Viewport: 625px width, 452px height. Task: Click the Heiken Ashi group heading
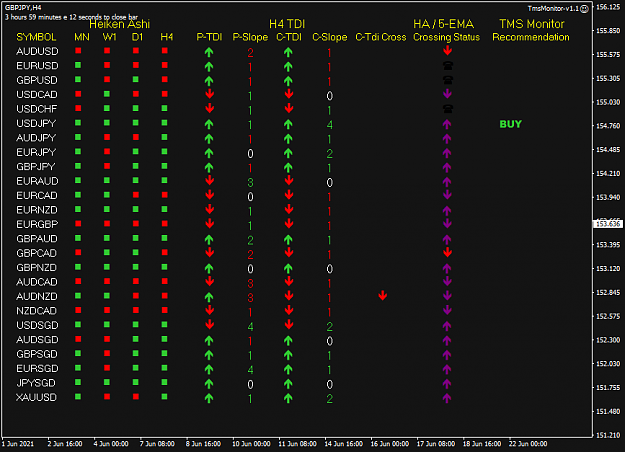(120, 24)
